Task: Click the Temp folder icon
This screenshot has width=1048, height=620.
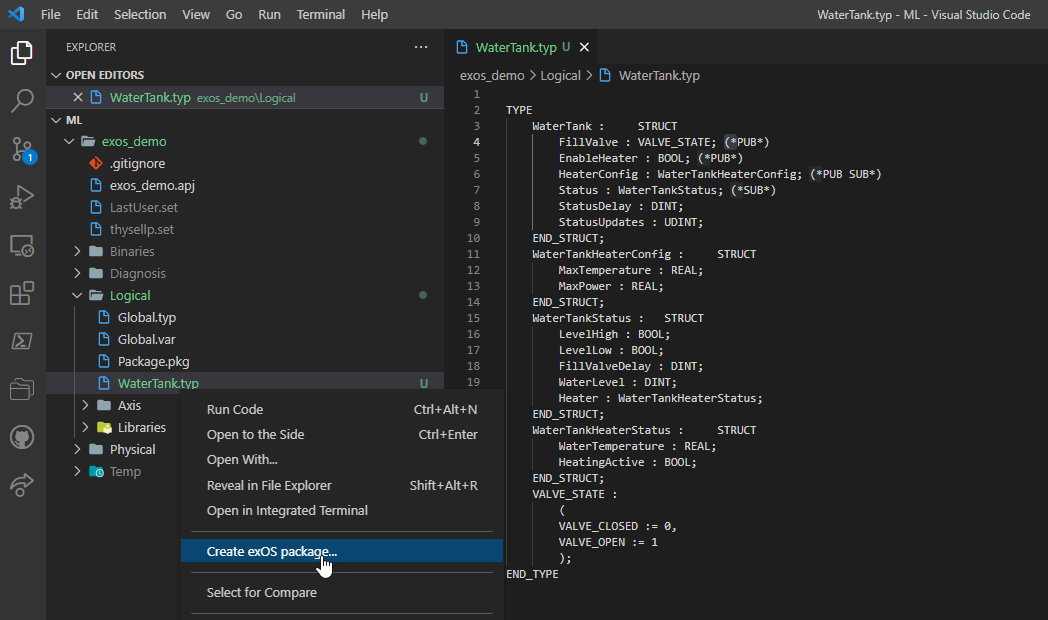Action: pos(96,472)
